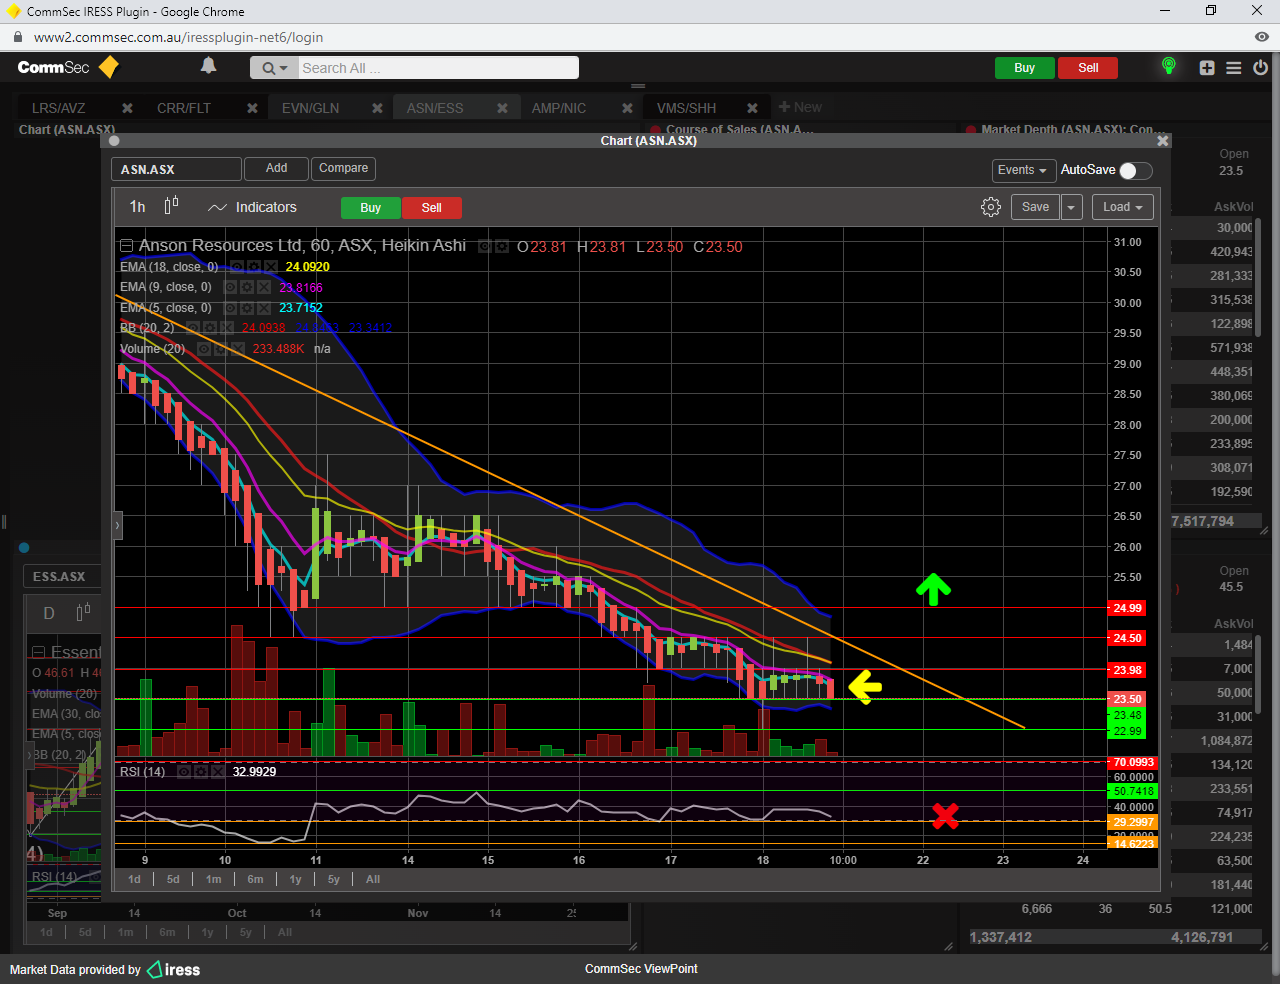Open the search type dropdown magnifier
Screen dimensions: 1280x984
coord(274,68)
